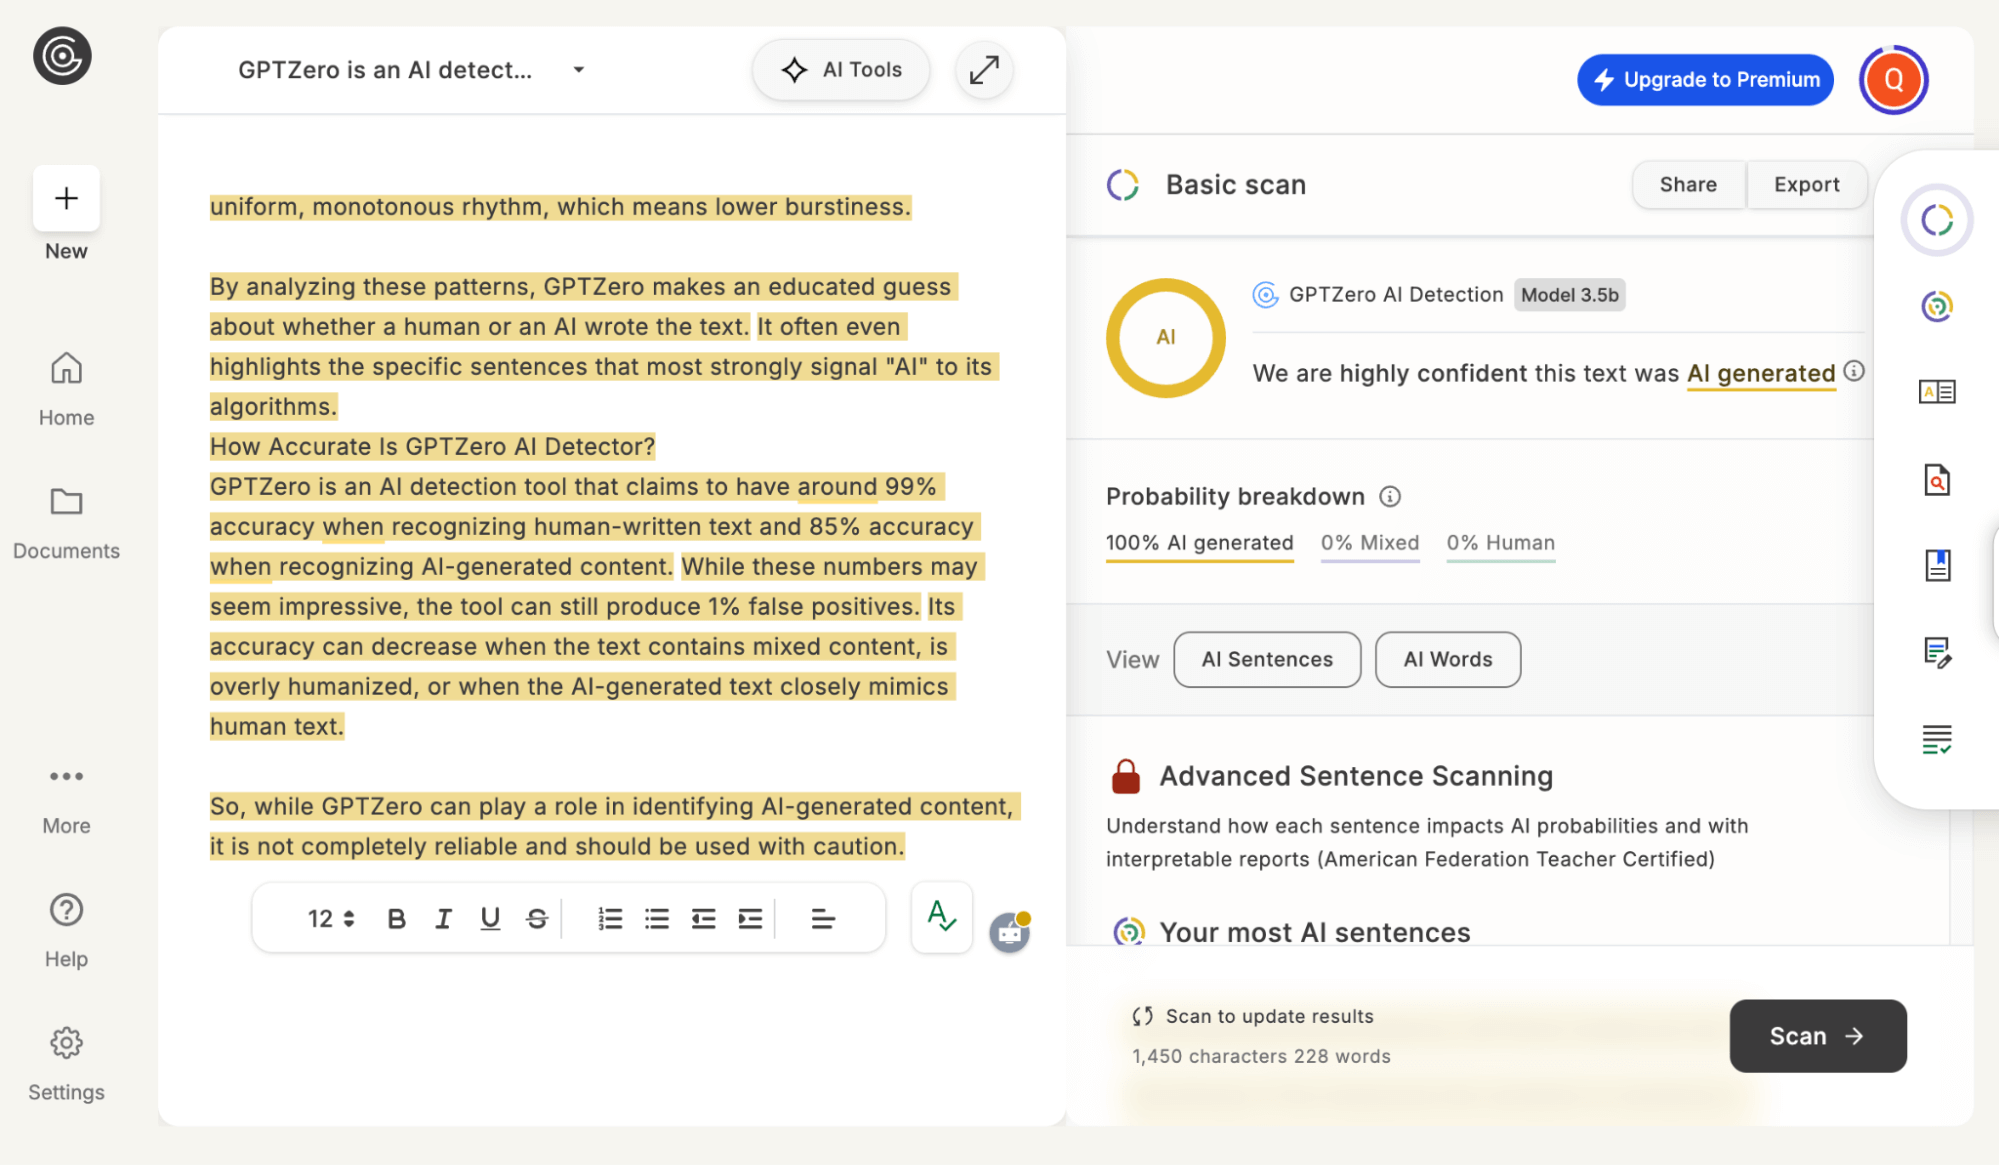The image size is (1999, 1166).
Task: Open the text alignment options
Action: coord(823,919)
